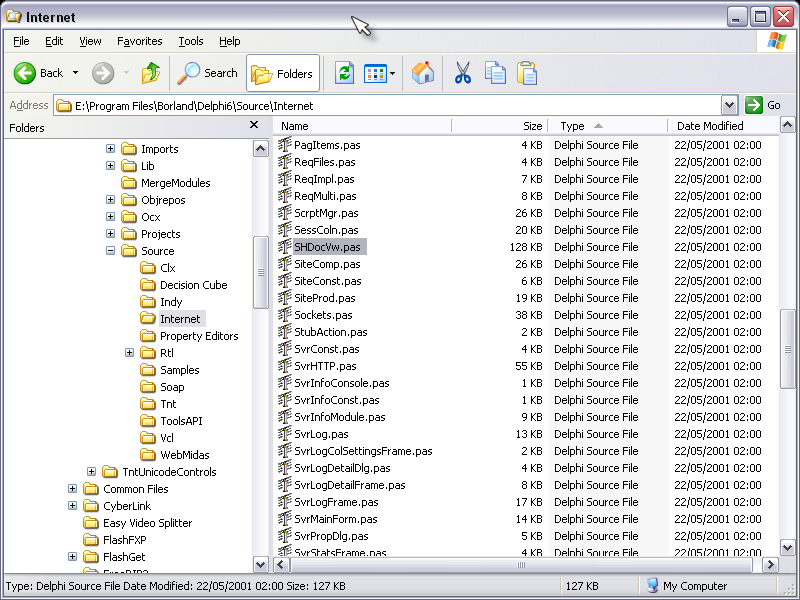Open the Tools menu
800x600 pixels.
(x=190, y=41)
